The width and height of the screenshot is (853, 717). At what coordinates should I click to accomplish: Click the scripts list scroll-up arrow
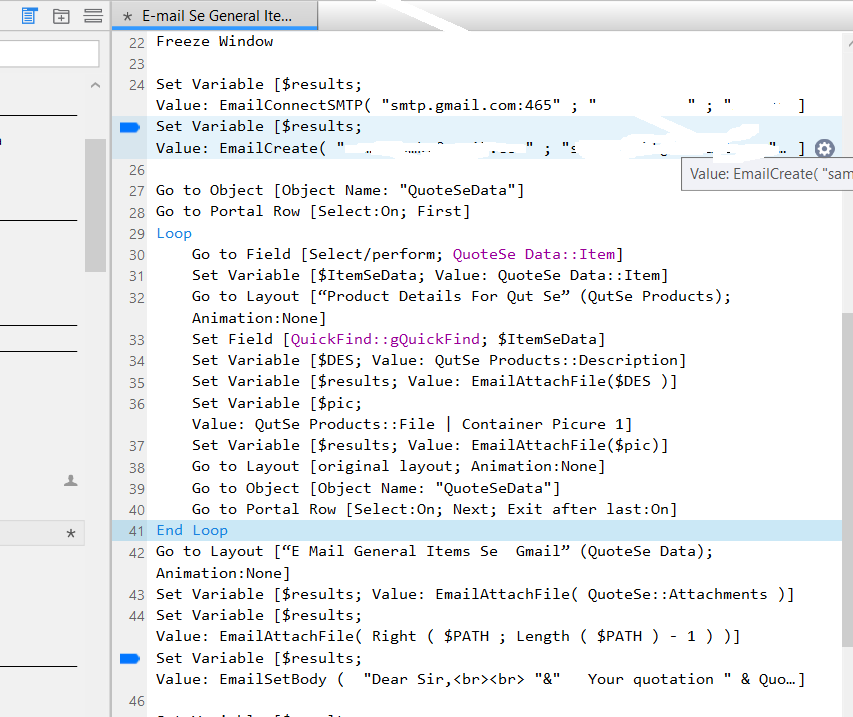pyautogui.click(x=95, y=86)
